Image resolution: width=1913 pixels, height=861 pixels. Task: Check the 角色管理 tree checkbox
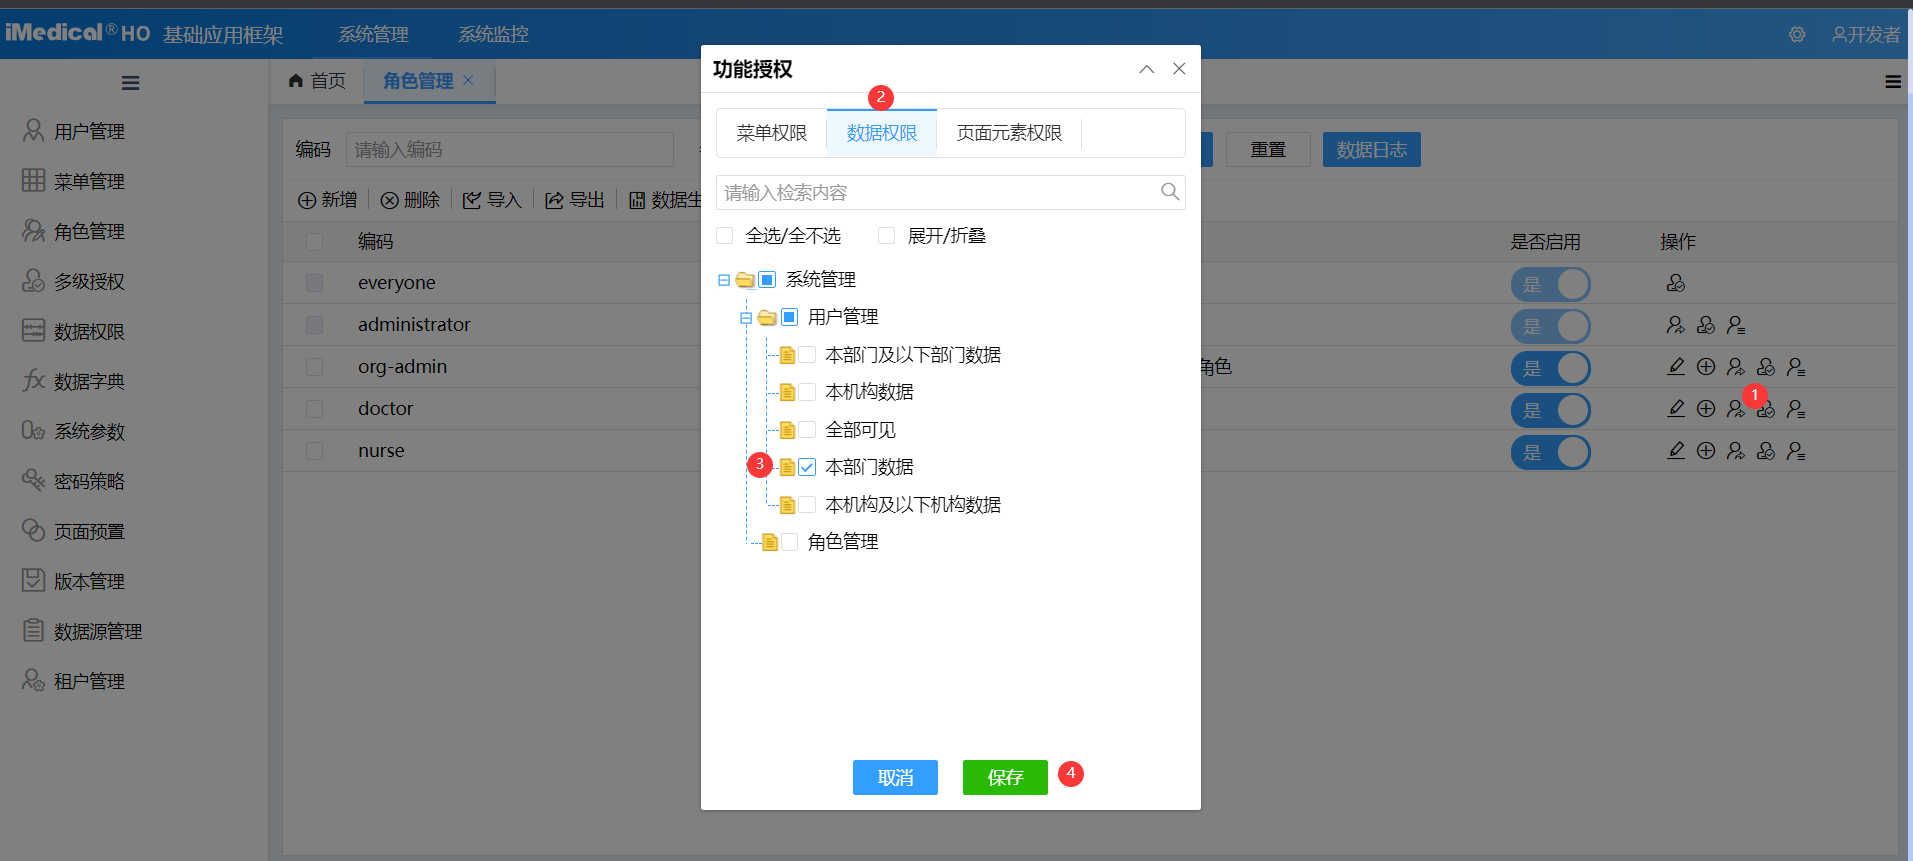tap(789, 542)
